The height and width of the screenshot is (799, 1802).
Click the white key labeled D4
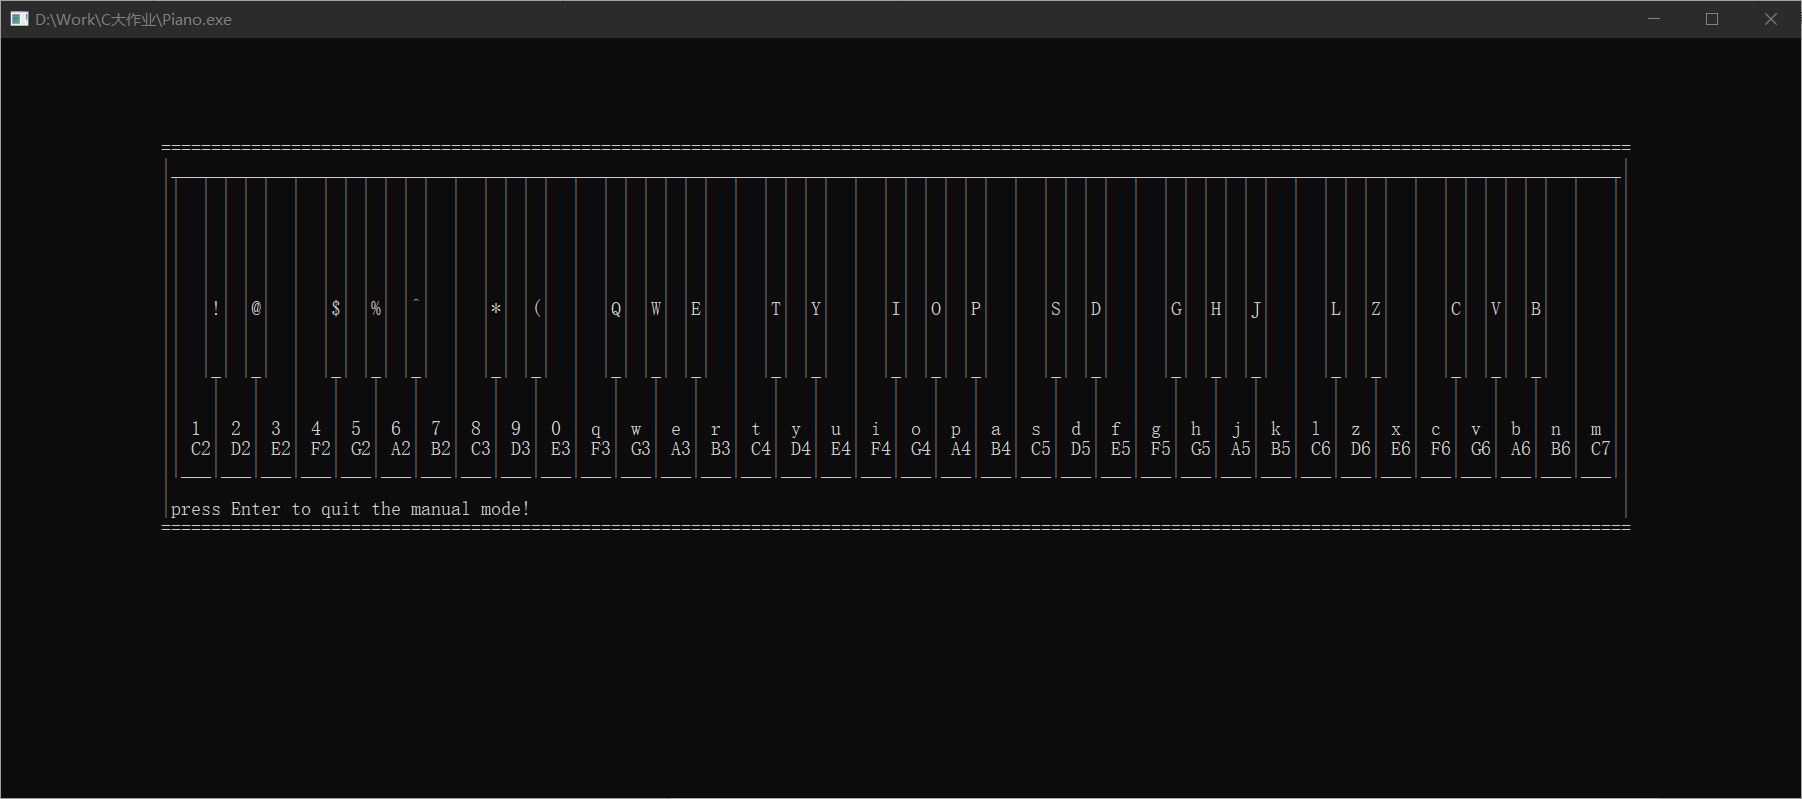[x=796, y=440]
